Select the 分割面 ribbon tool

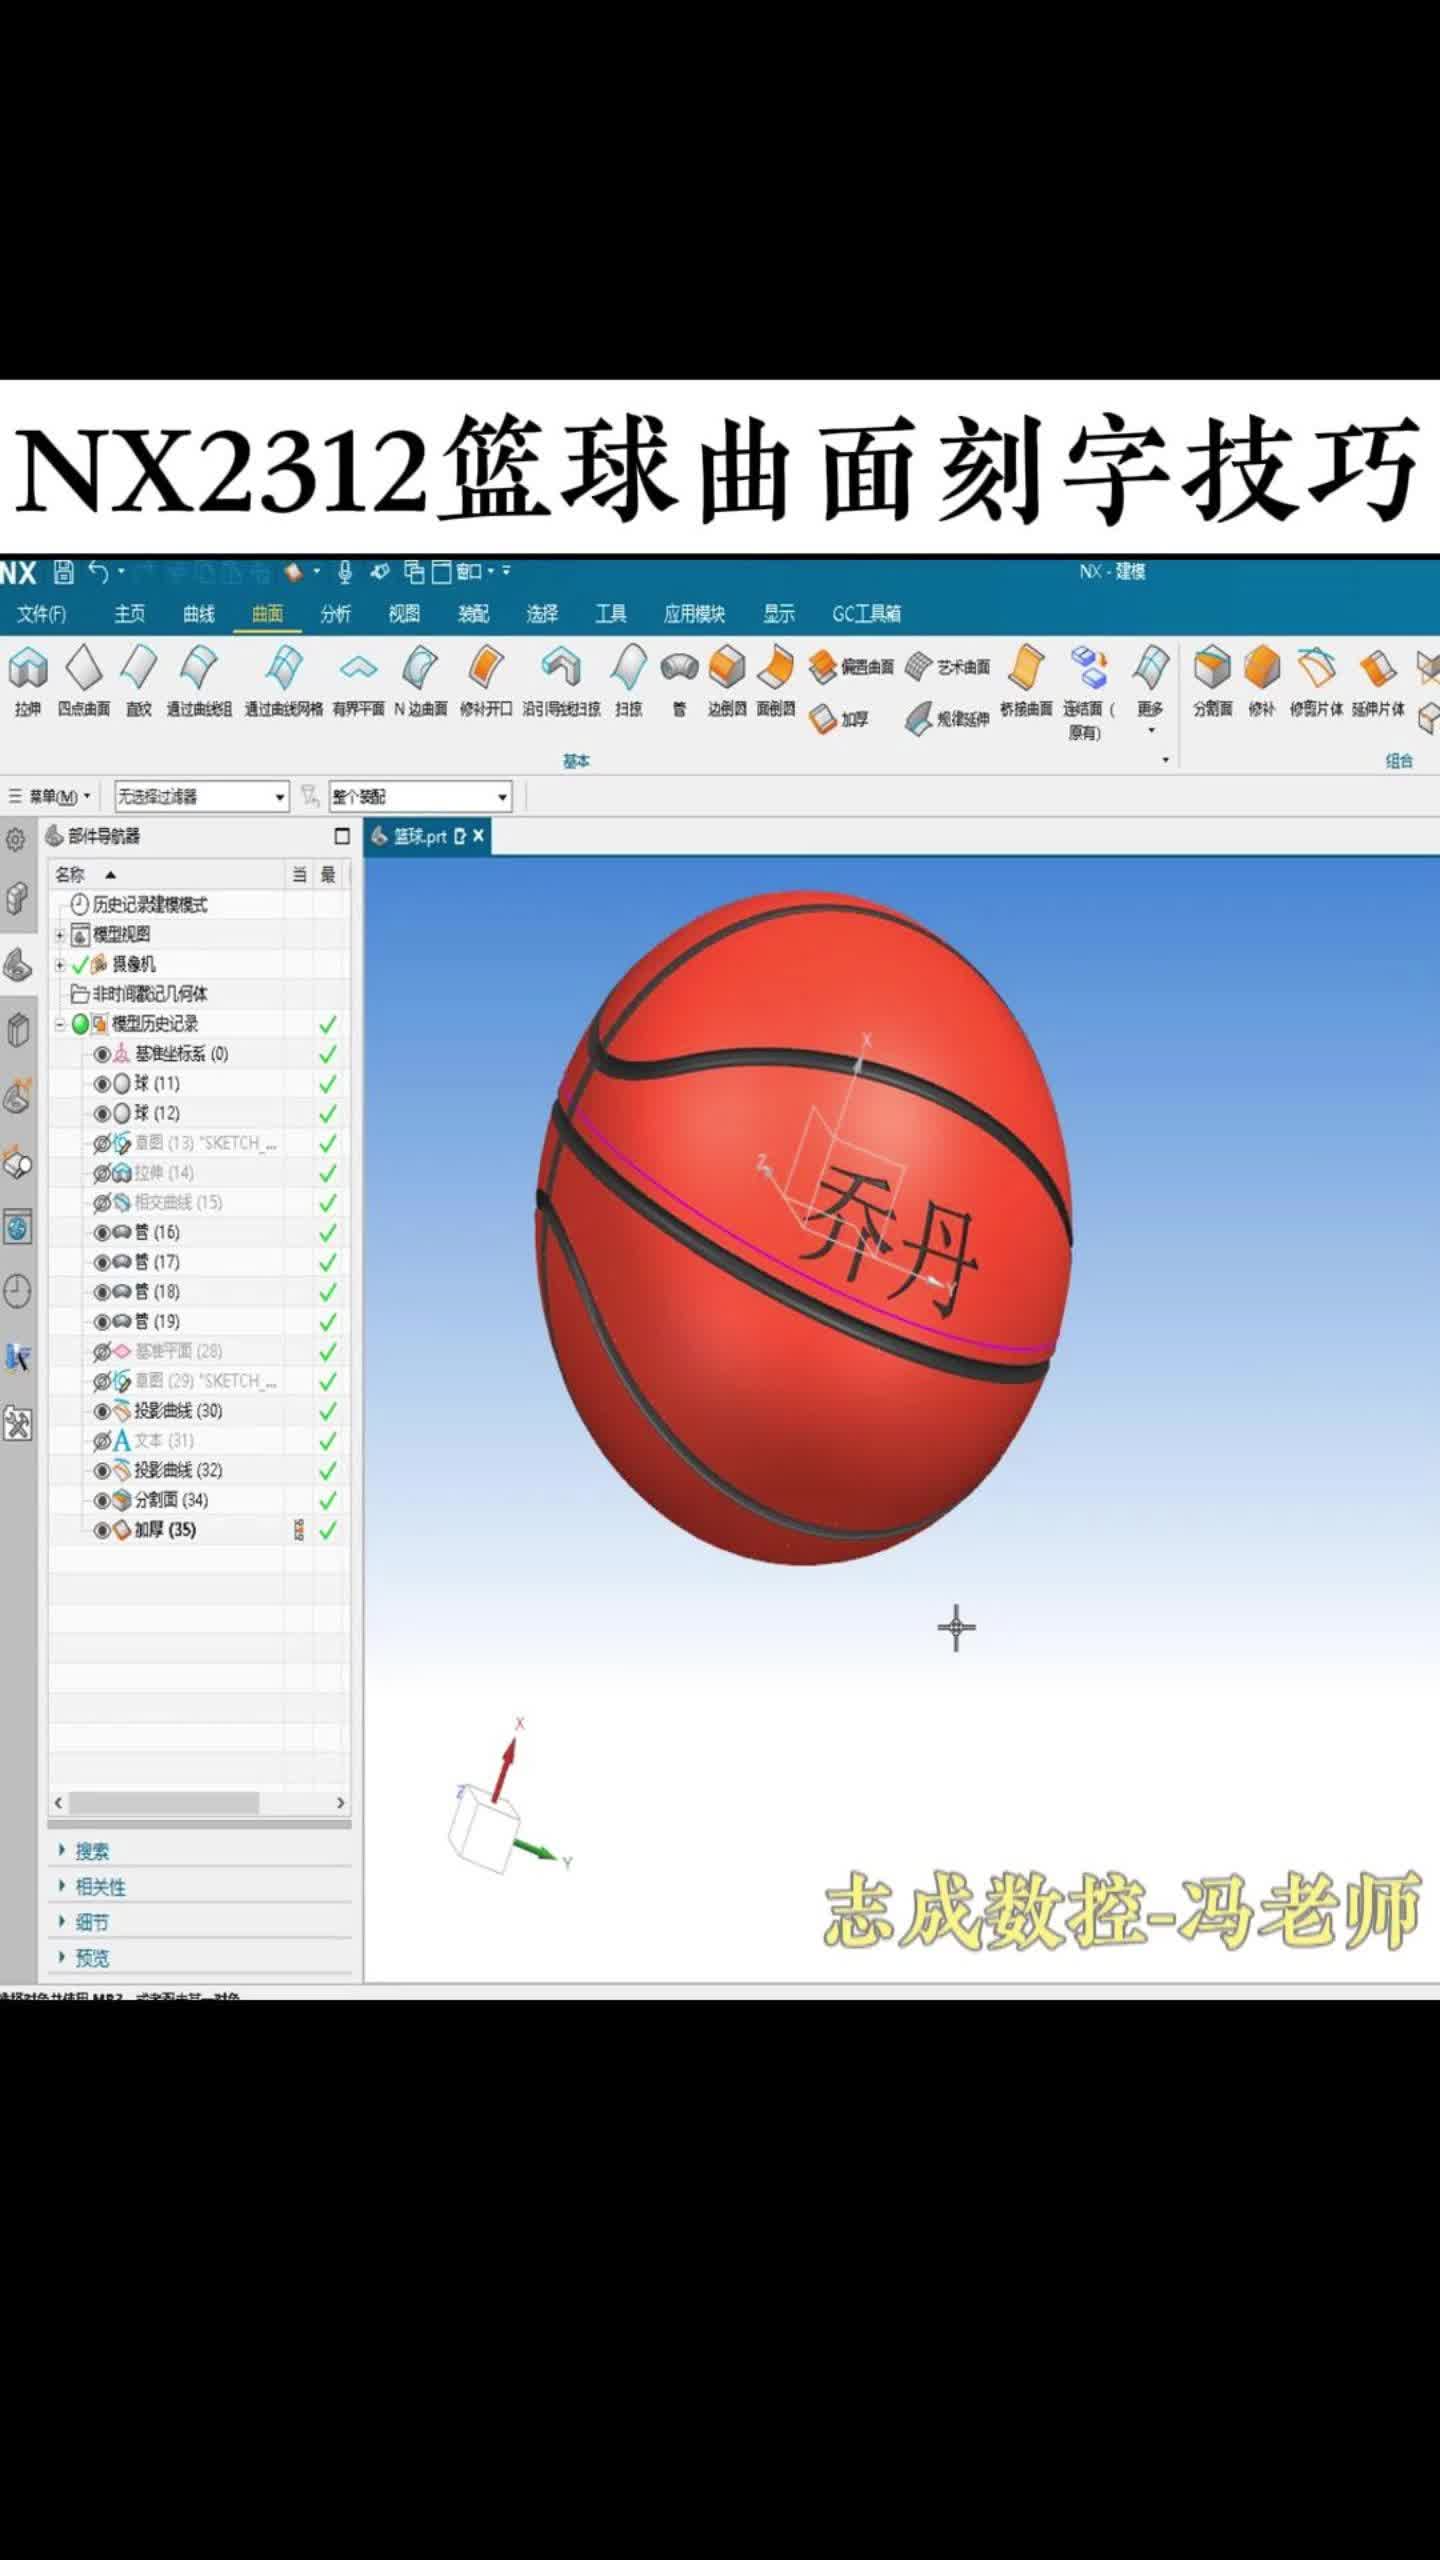pos(1212,681)
